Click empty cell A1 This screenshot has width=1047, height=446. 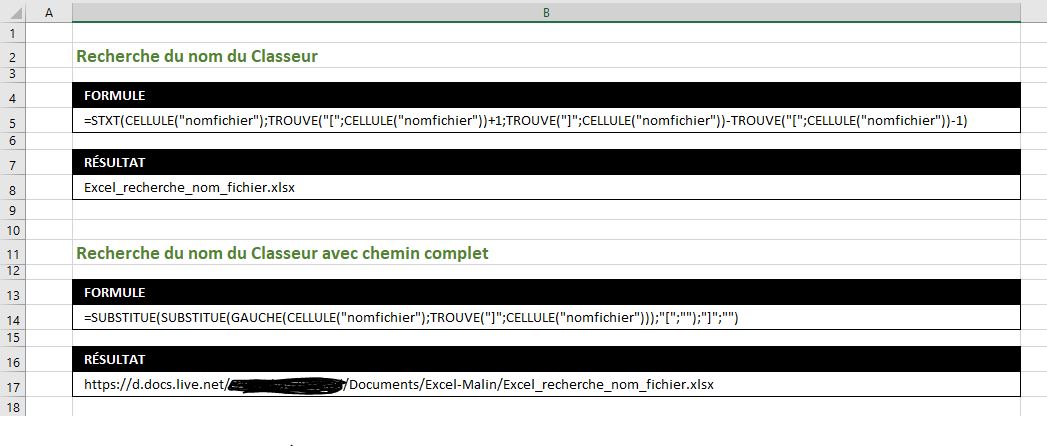tap(49, 34)
